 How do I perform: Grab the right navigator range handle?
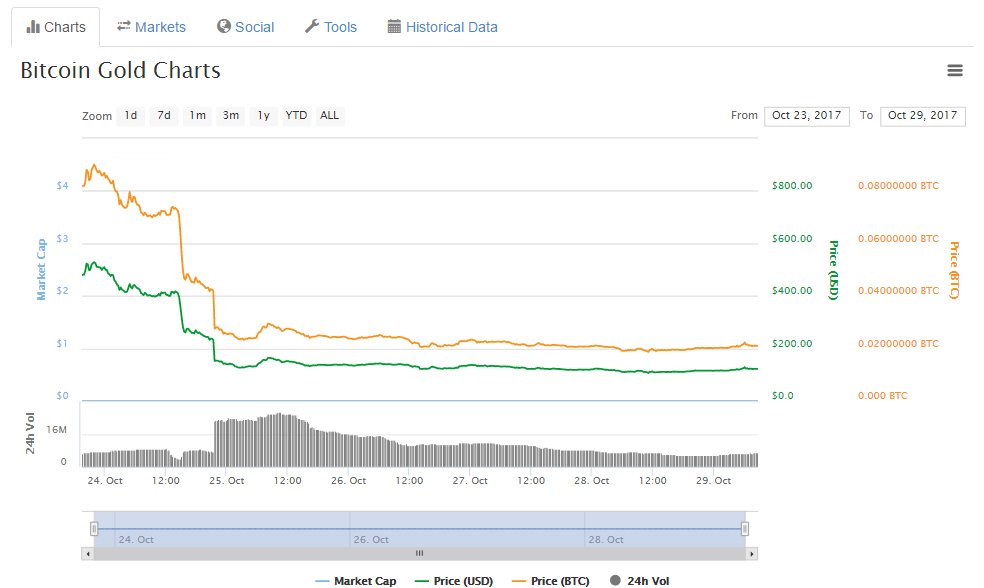coord(744,529)
